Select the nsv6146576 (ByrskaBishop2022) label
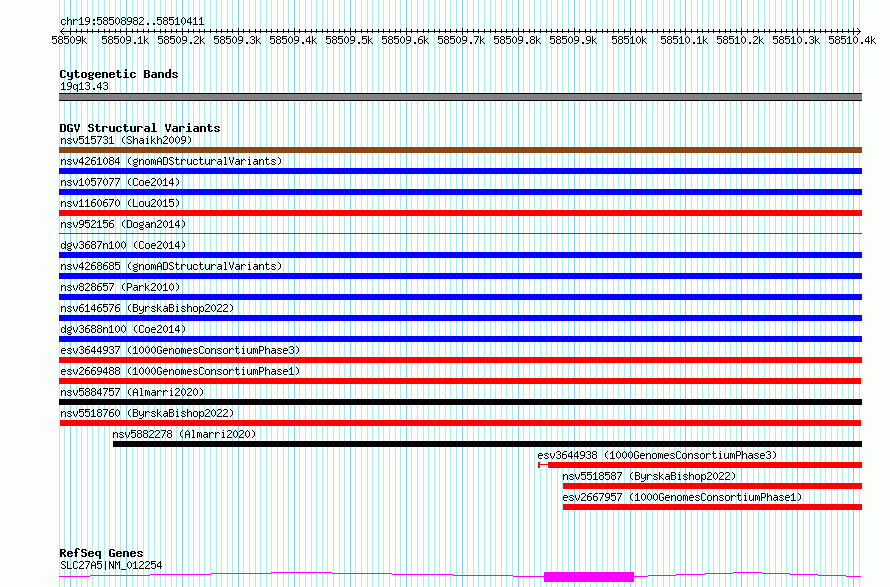Screen dimensions: 890x587 [147, 308]
